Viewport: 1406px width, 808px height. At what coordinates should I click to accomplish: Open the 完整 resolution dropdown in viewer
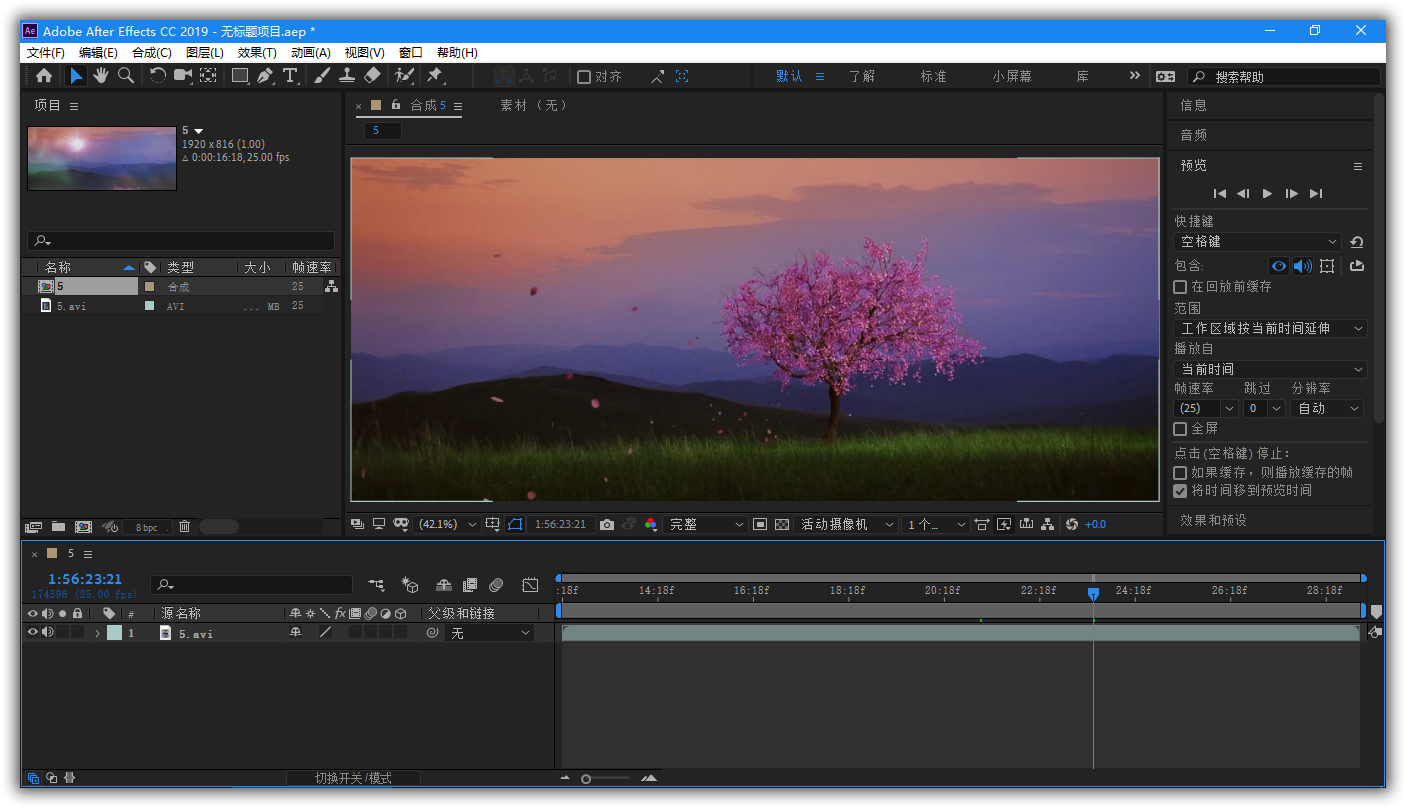[x=706, y=524]
